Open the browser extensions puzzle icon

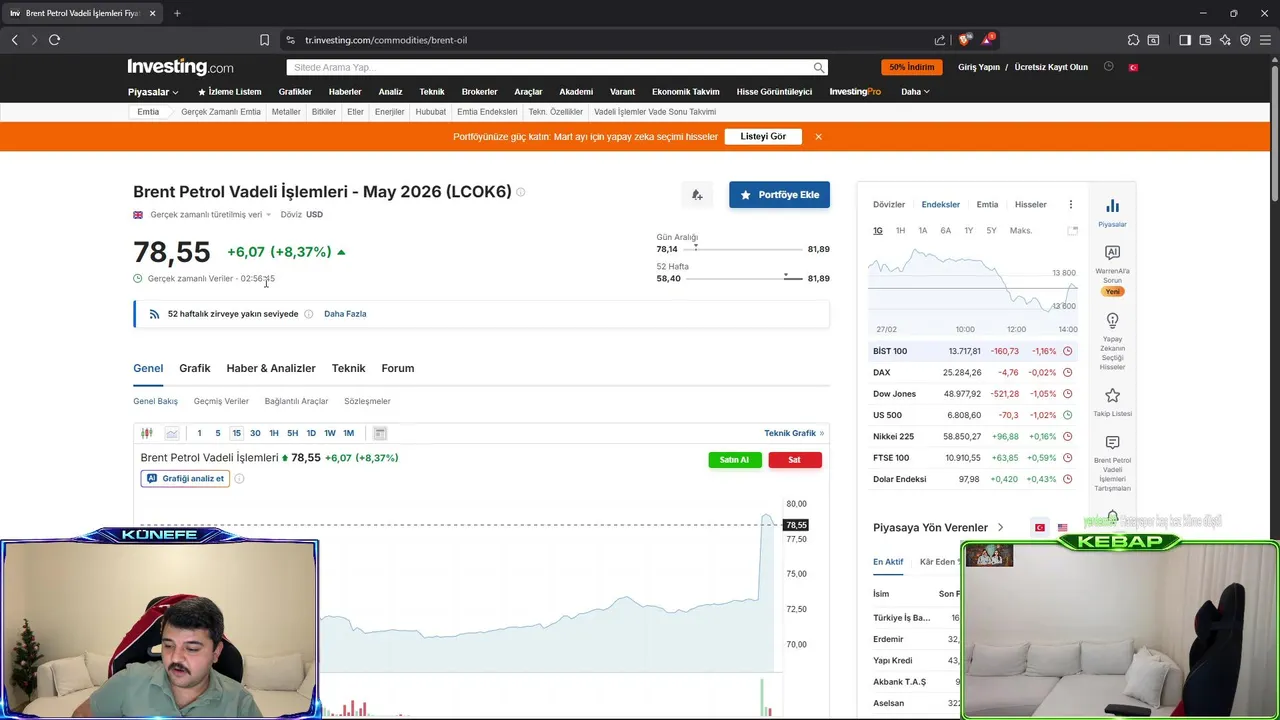click(1133, 40)
